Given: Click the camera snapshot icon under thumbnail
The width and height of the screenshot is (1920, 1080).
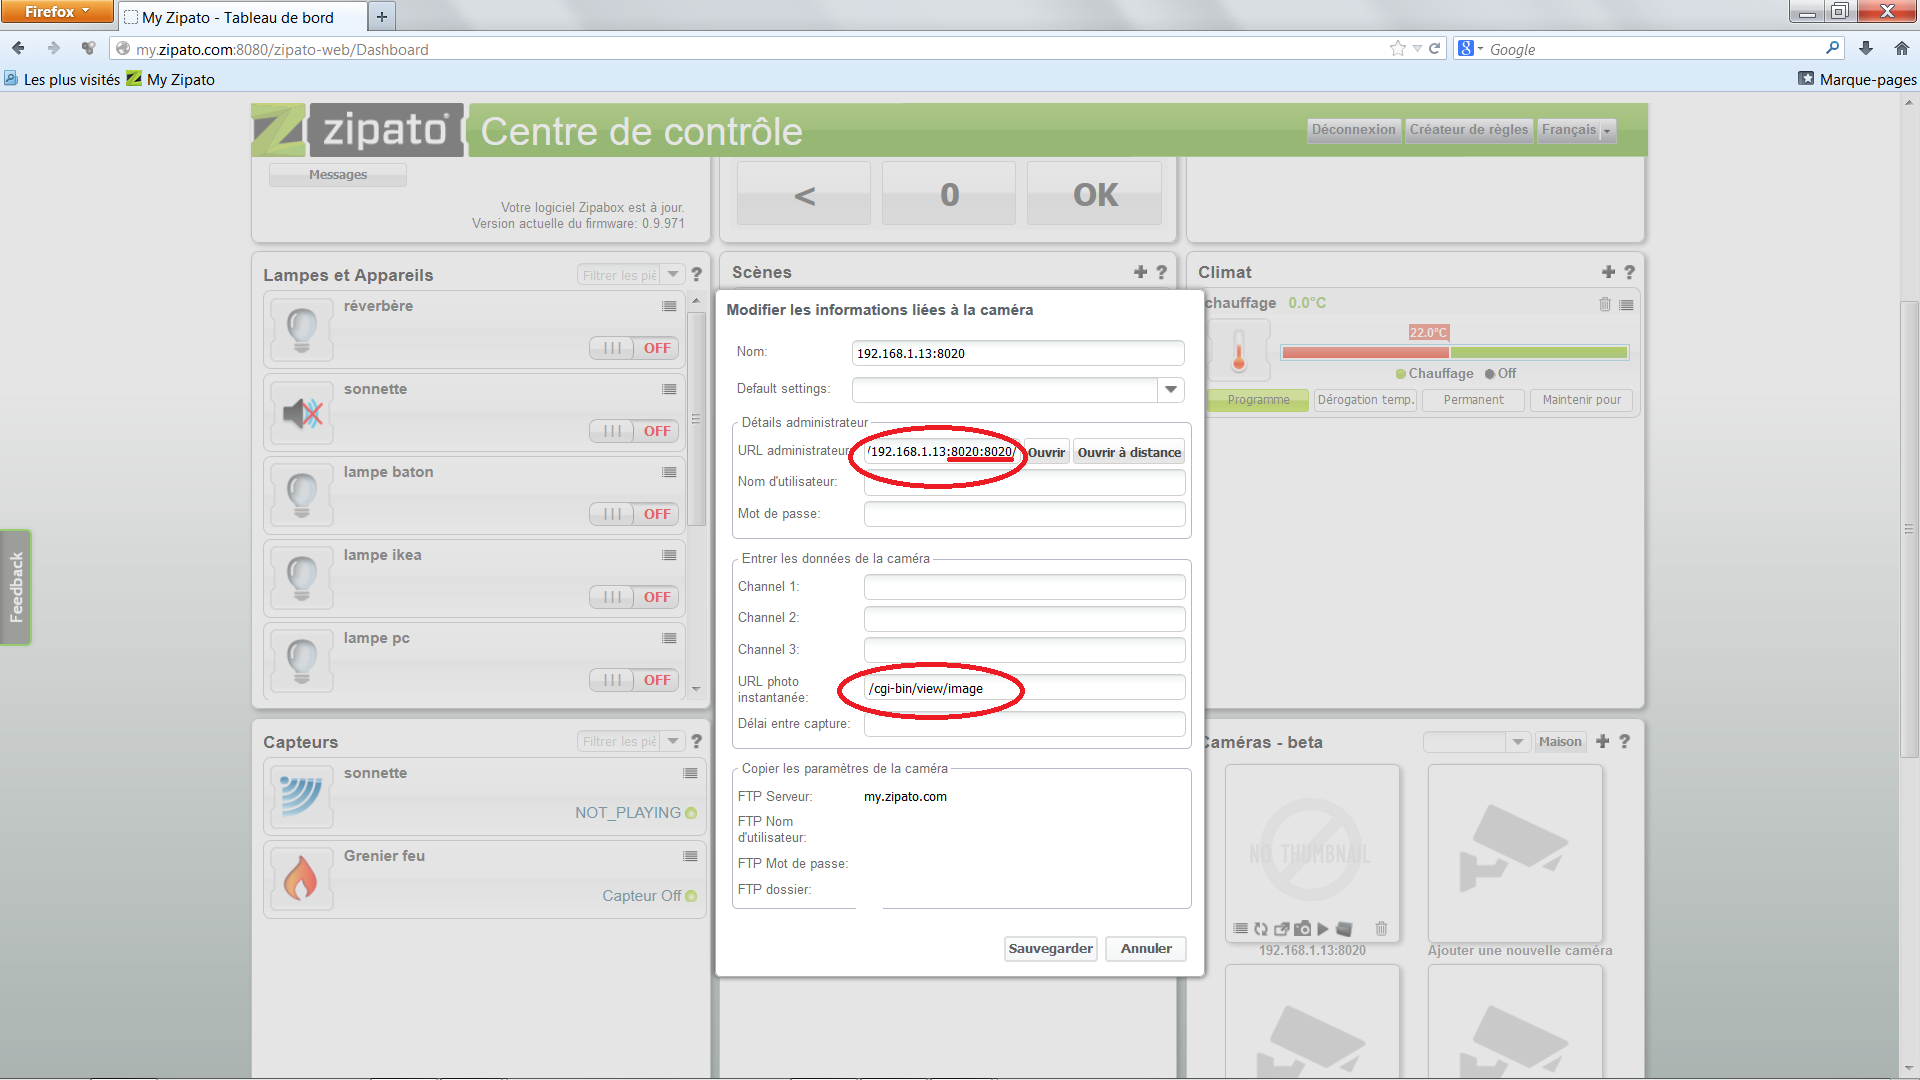Looking at the screenshot, I should point(1302,929).
